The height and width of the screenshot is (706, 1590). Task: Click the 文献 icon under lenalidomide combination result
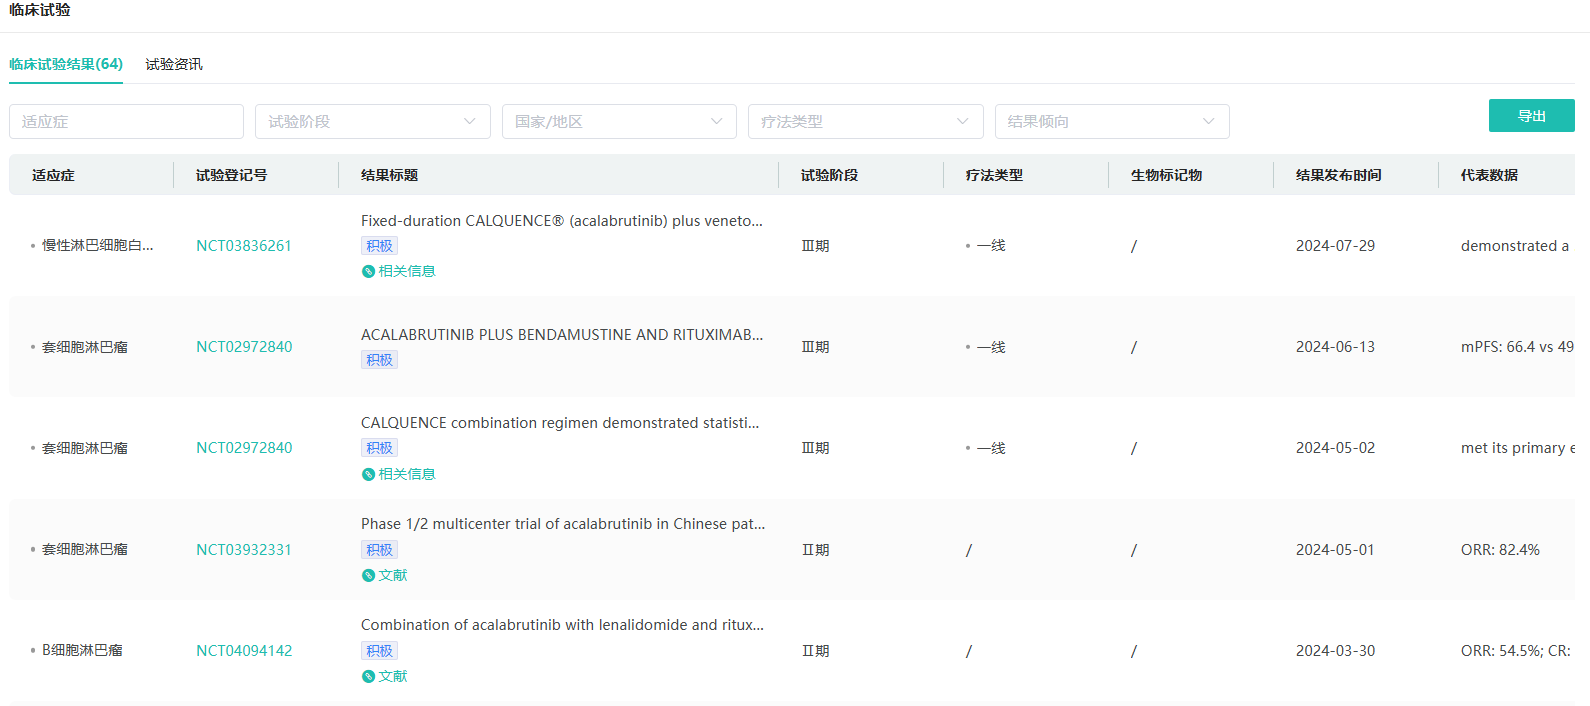(368, 677)
